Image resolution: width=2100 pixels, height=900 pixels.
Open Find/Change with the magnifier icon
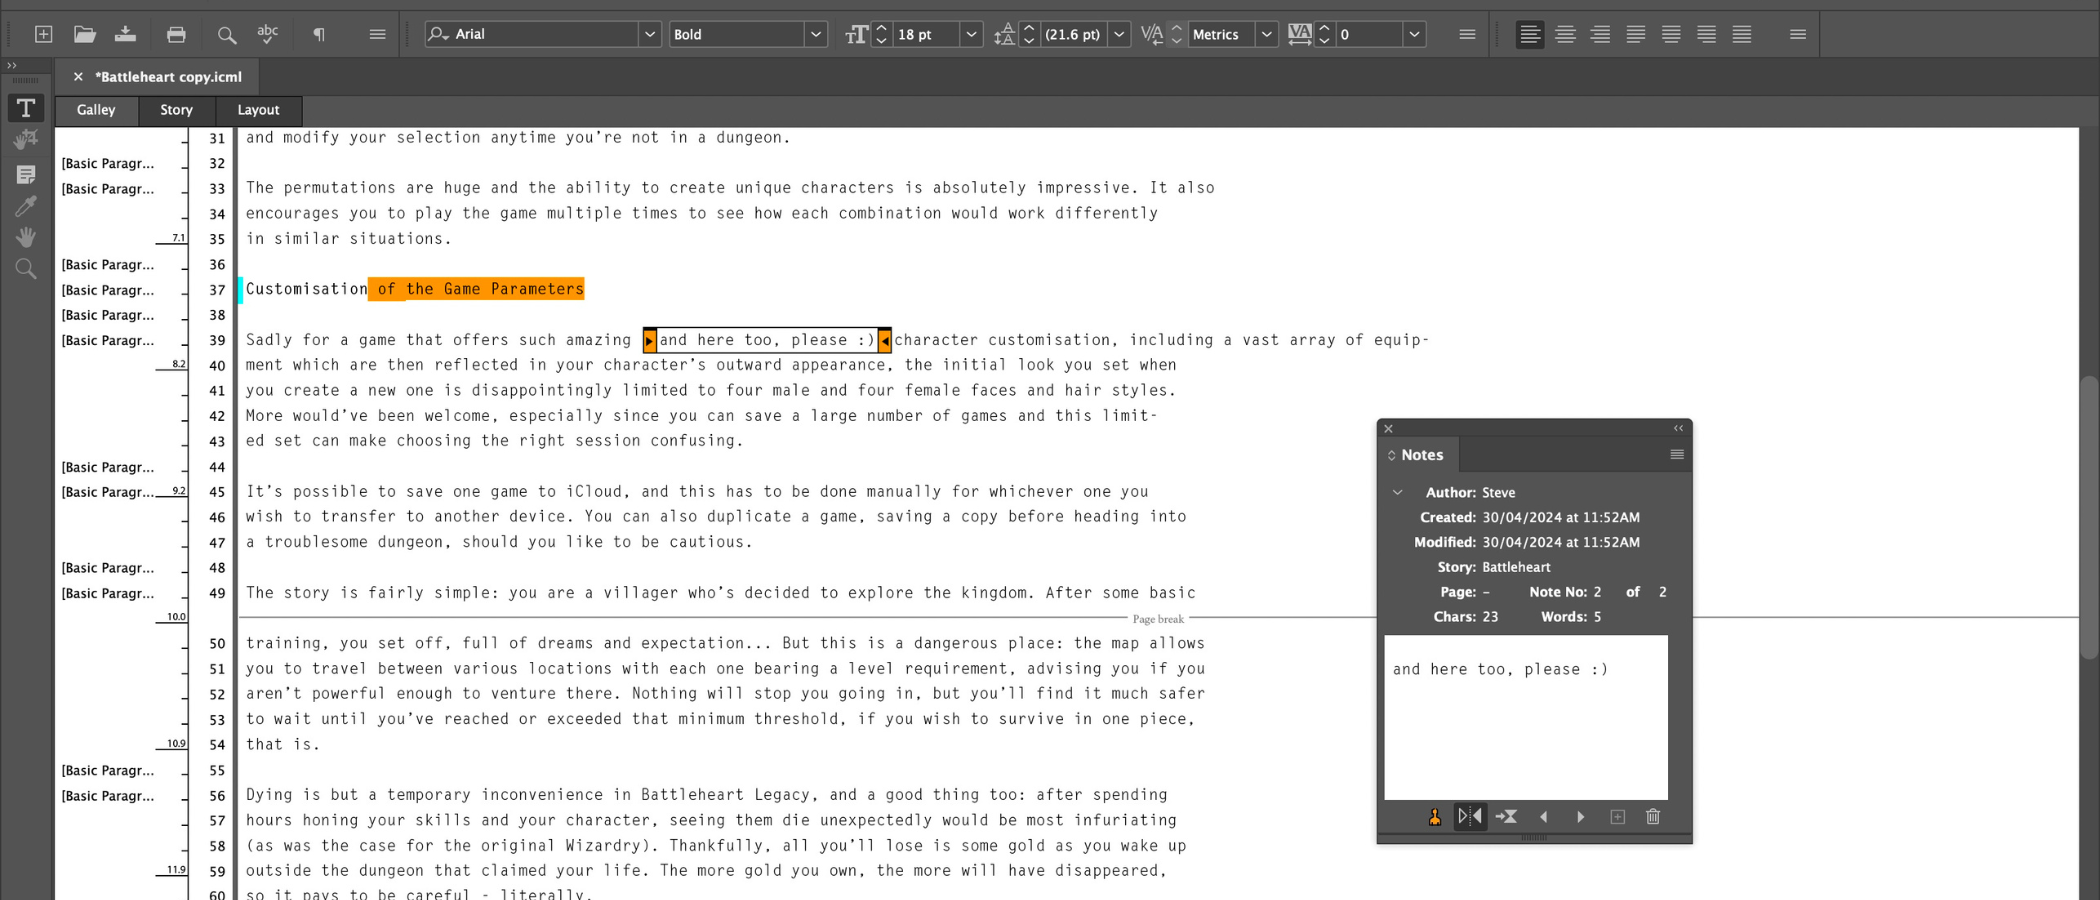(227, 35)
